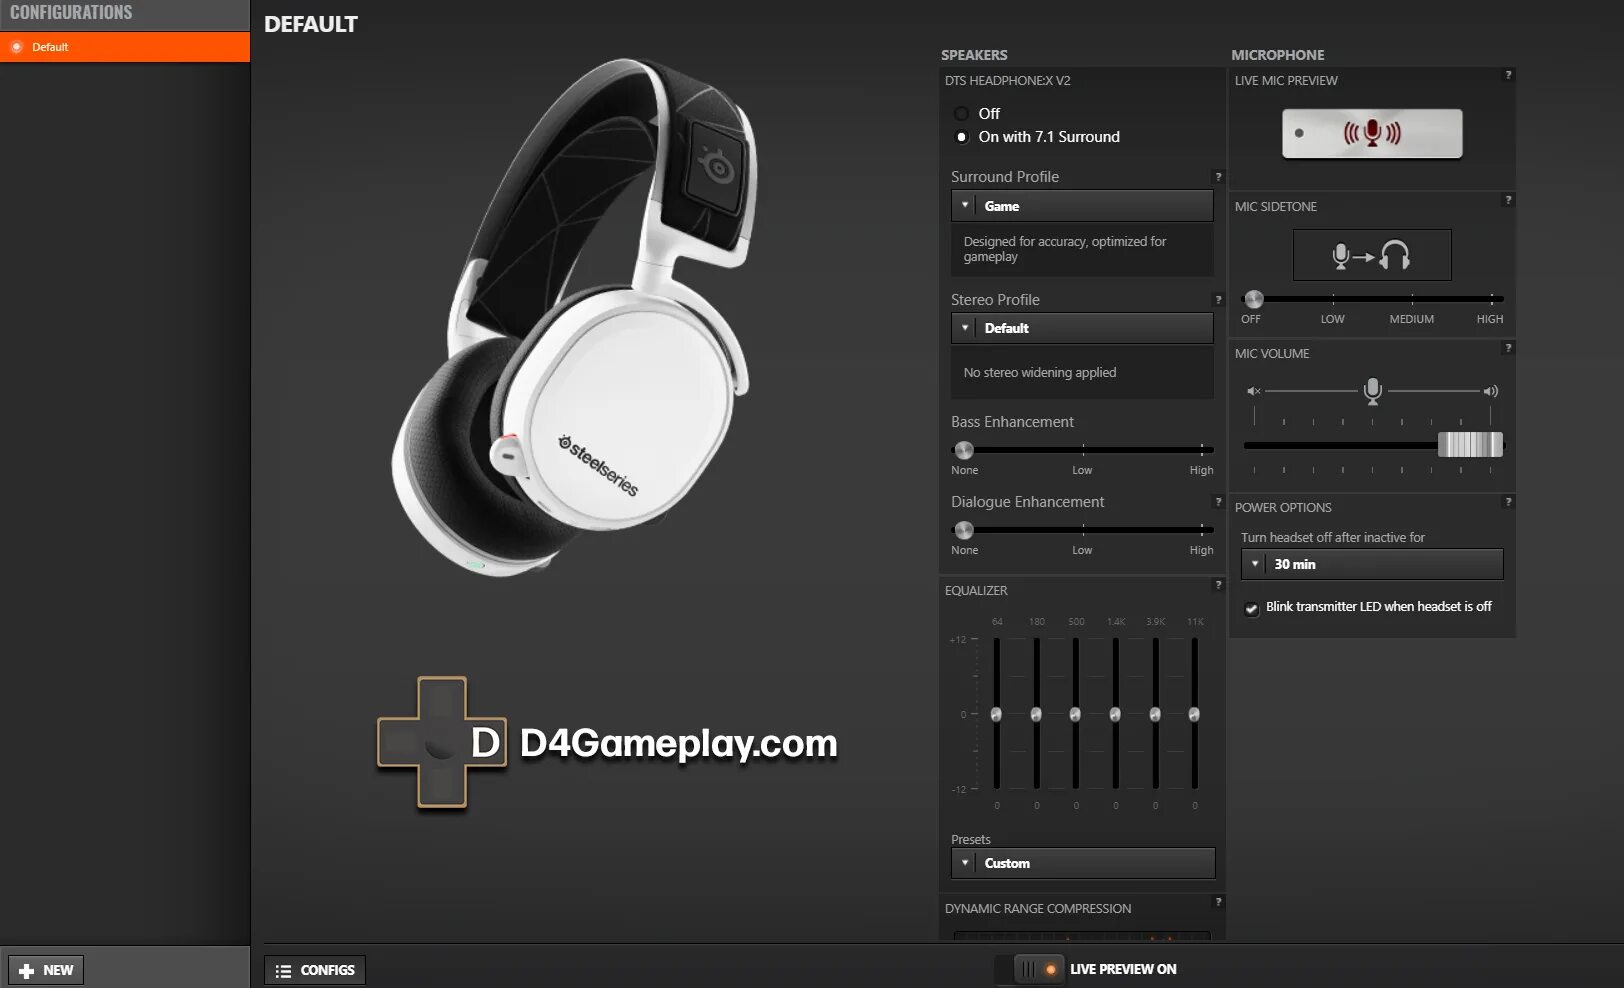Click the Mic Volume slider handle
The height and width of the screenshot is (988, 1624).
tap(1470, 445)
